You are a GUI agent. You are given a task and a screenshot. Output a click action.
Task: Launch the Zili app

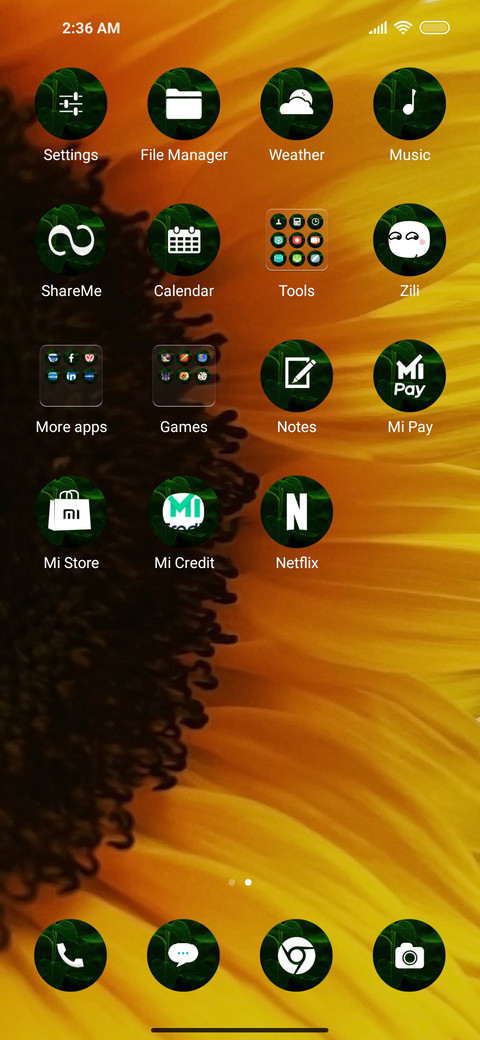coord(410,239)
